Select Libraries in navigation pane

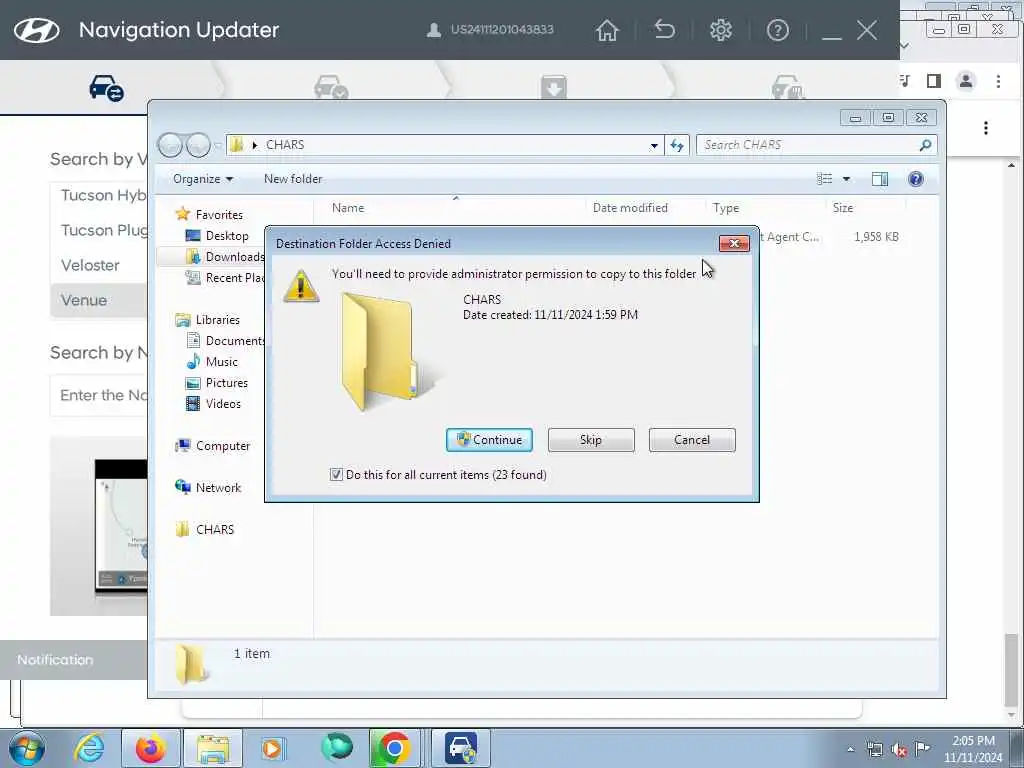208,319
